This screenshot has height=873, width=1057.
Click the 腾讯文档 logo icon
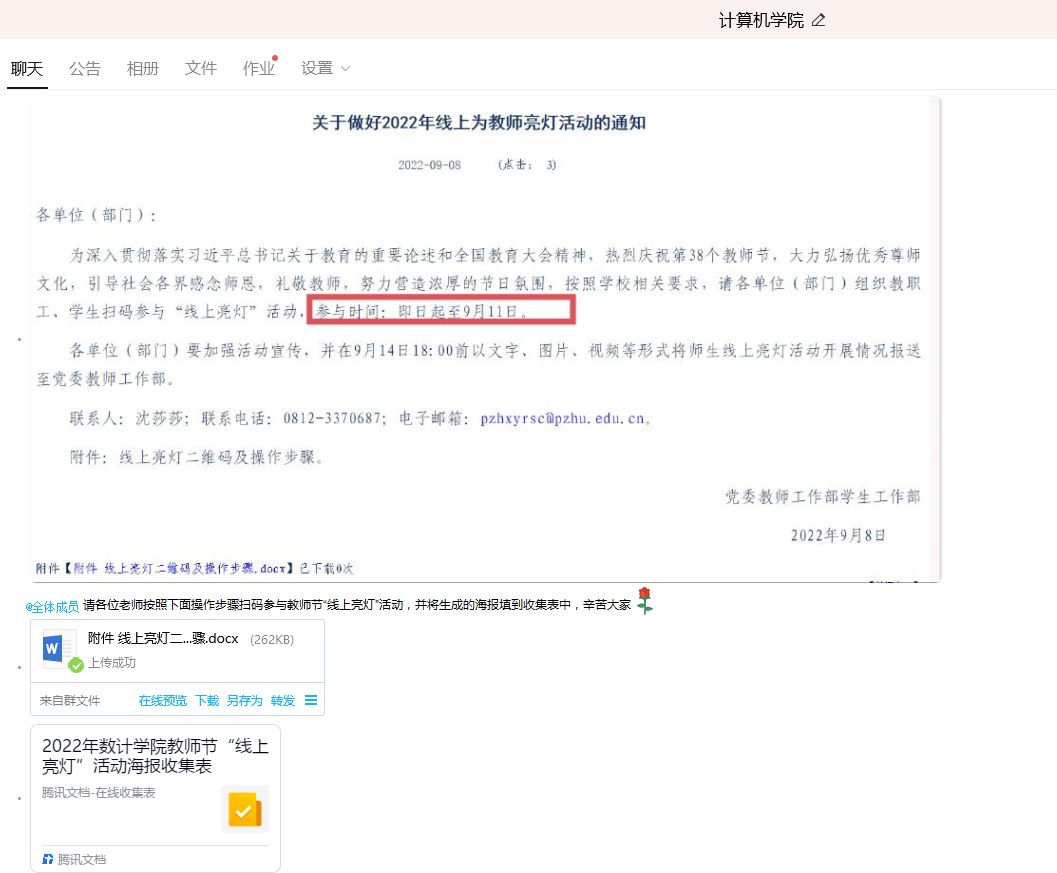point(48,859)
